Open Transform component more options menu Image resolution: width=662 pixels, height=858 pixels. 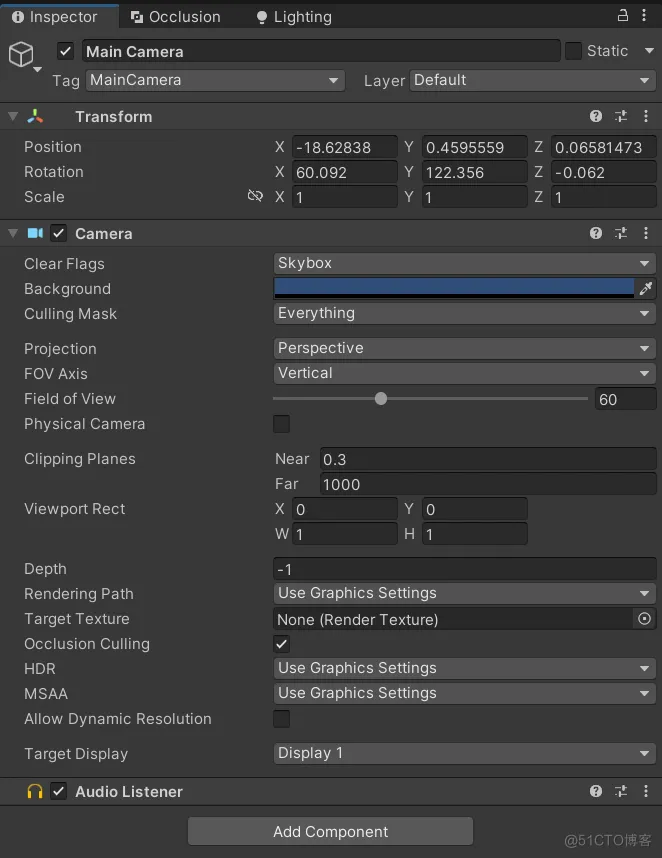pos(646,116)
